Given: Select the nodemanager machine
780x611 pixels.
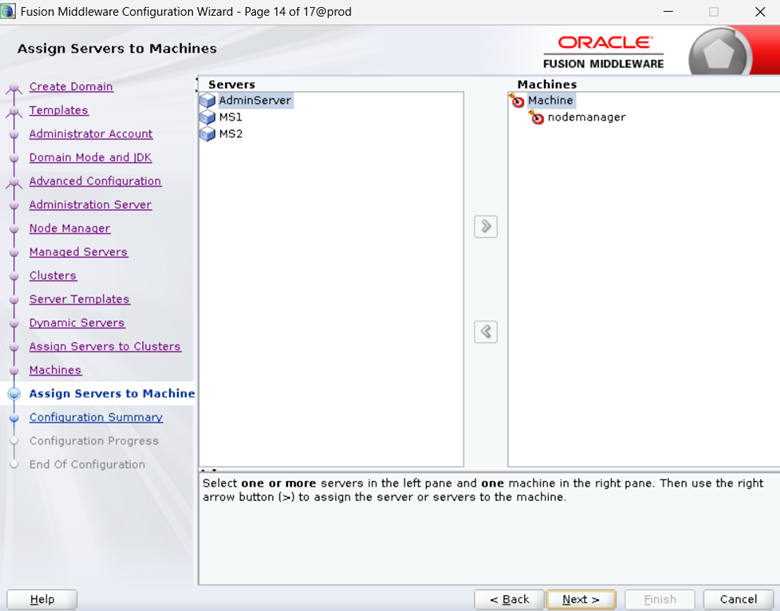Looking at the screenshot, I should pyautogui.click(x=586, y=117).
